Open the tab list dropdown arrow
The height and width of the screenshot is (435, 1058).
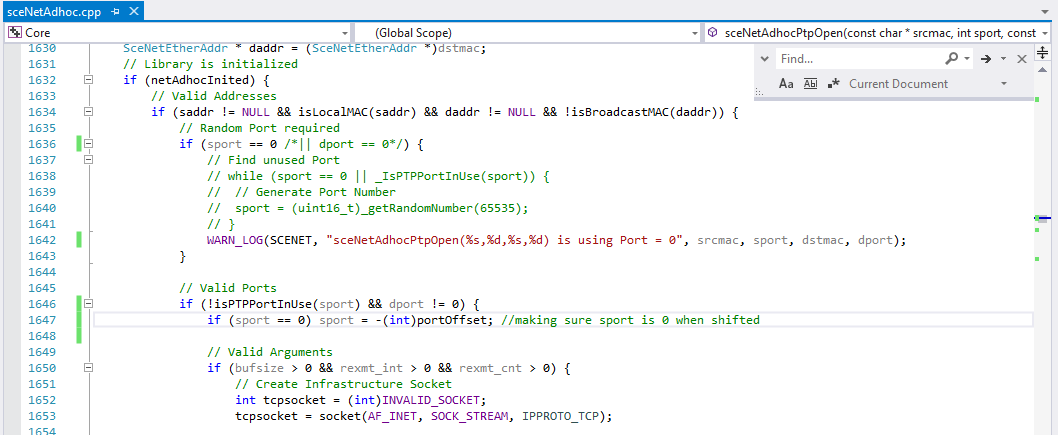point(1045,11)
